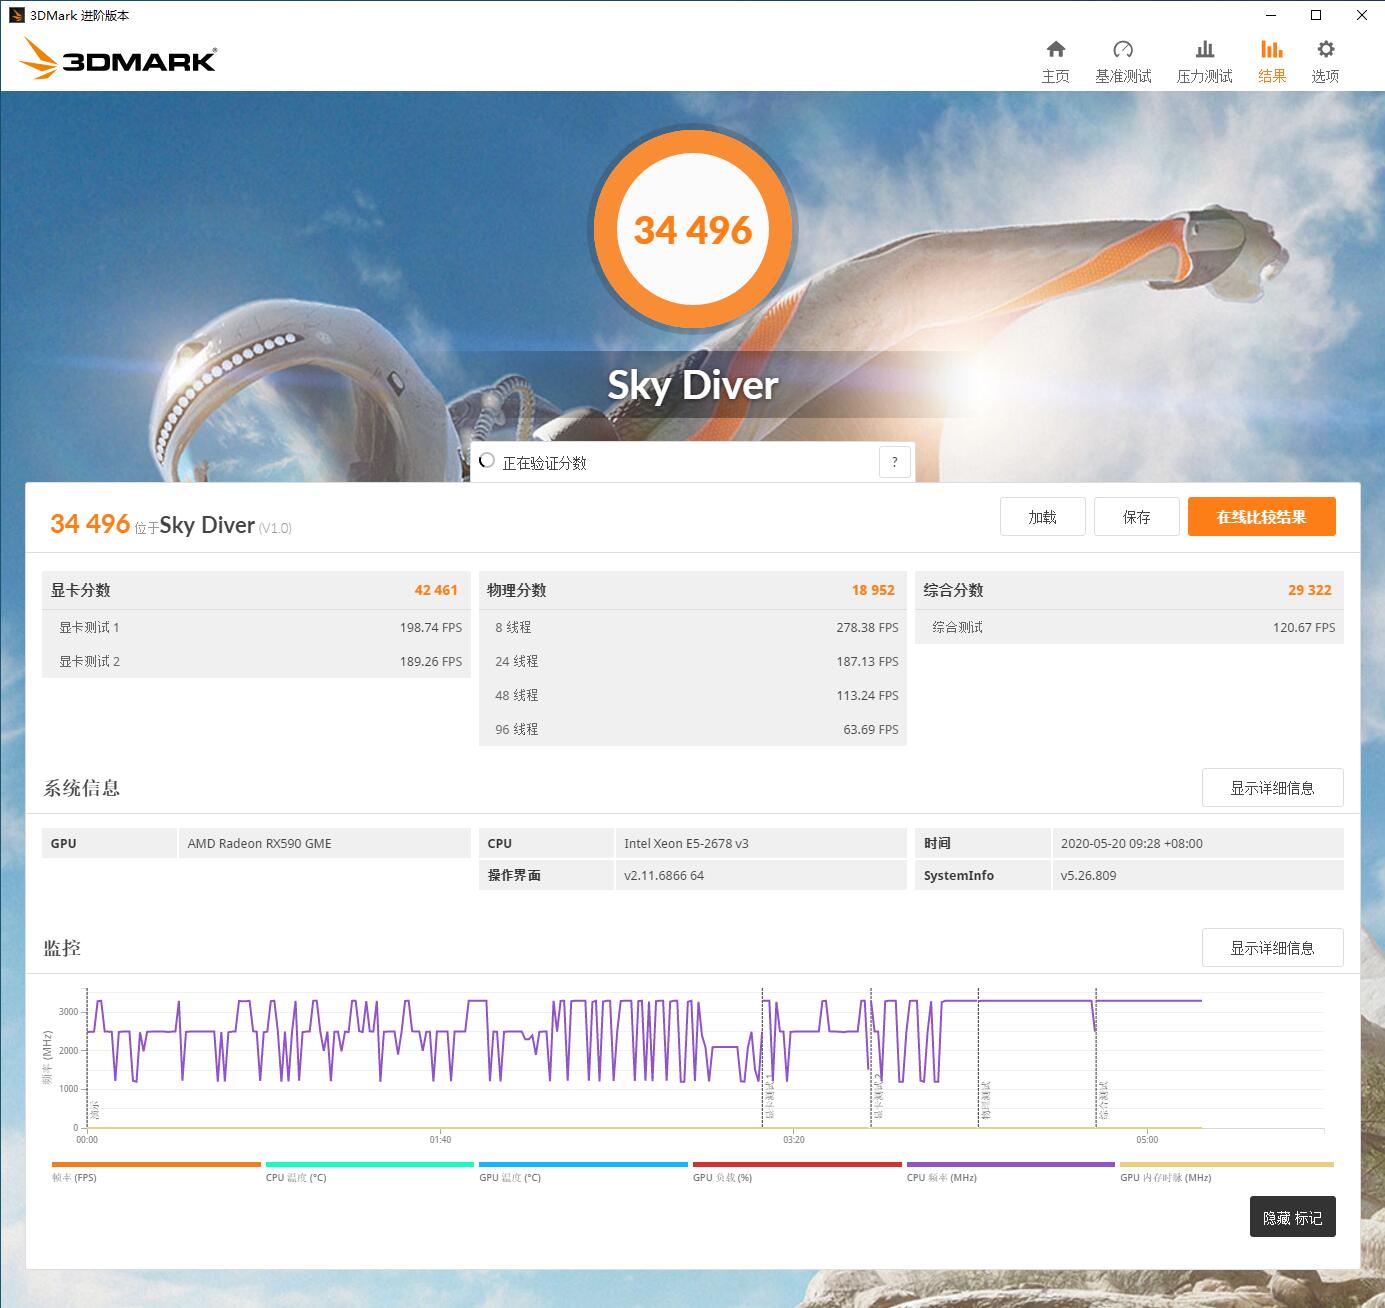Toggle the GPU 温度 graph line

[583, 1164]
